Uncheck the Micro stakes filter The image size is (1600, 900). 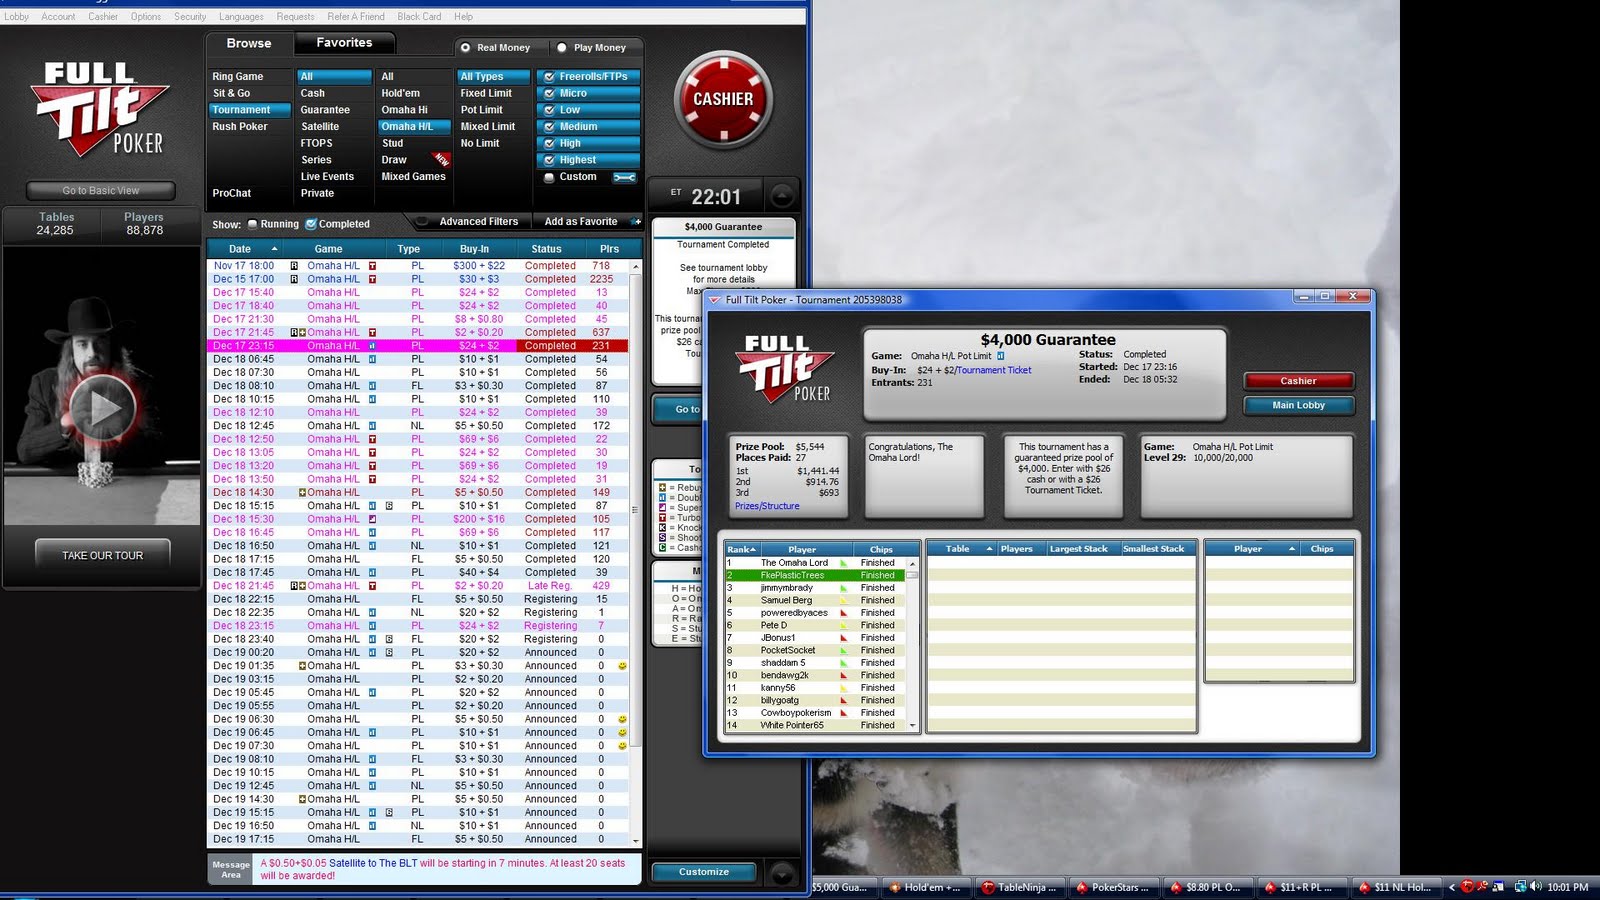[549, 93]
